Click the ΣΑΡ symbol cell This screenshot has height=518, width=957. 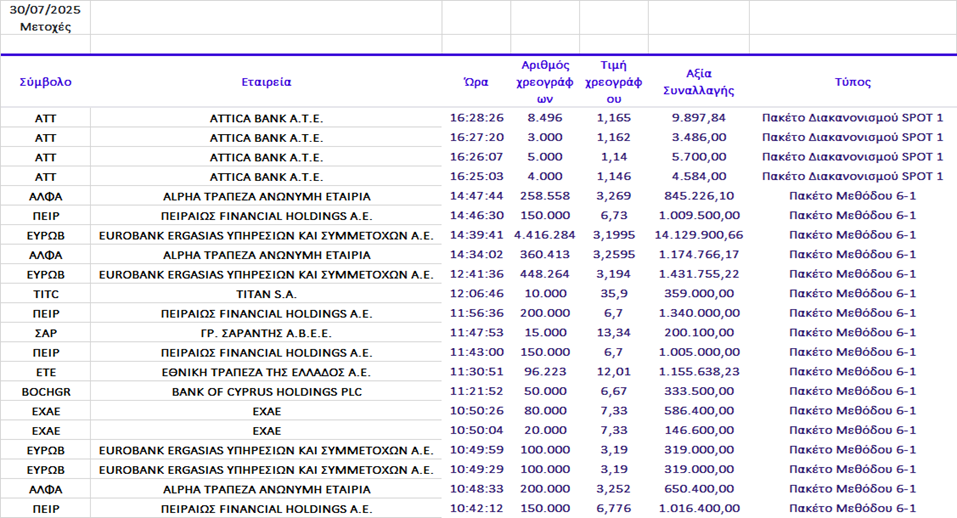tap(45, 333)
